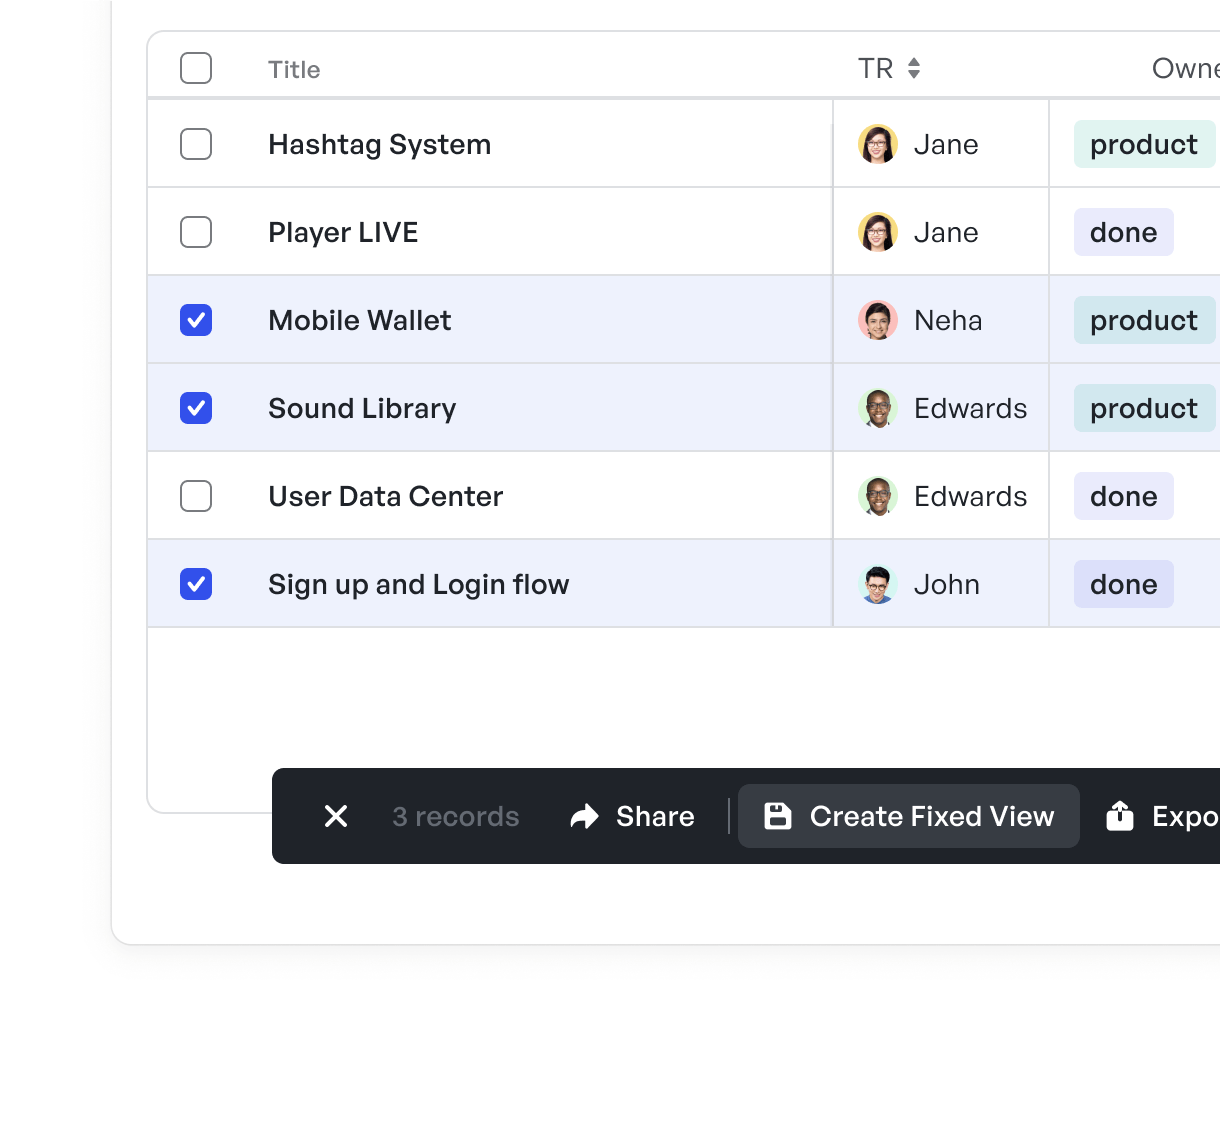Open the Hashtag System title cell
1220x1121 pixels.
(379, 144)
